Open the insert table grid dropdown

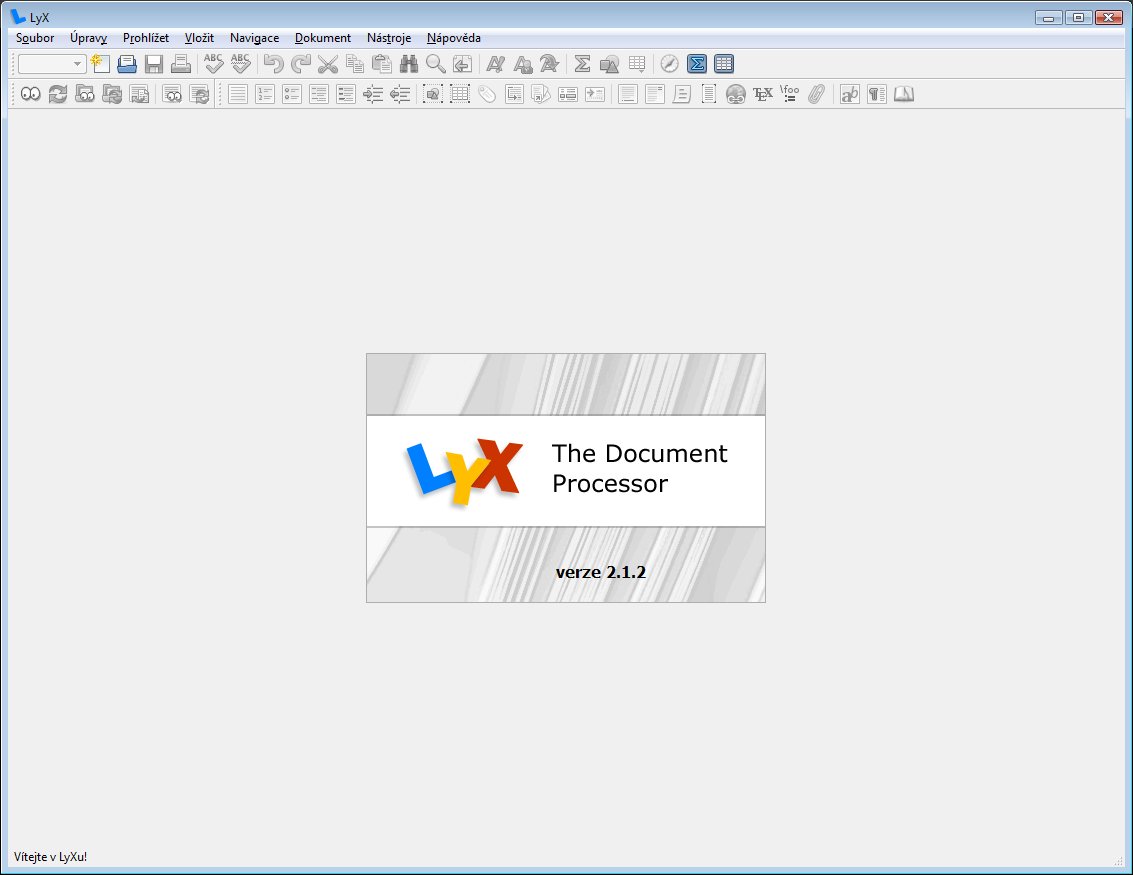click(637, 64)
